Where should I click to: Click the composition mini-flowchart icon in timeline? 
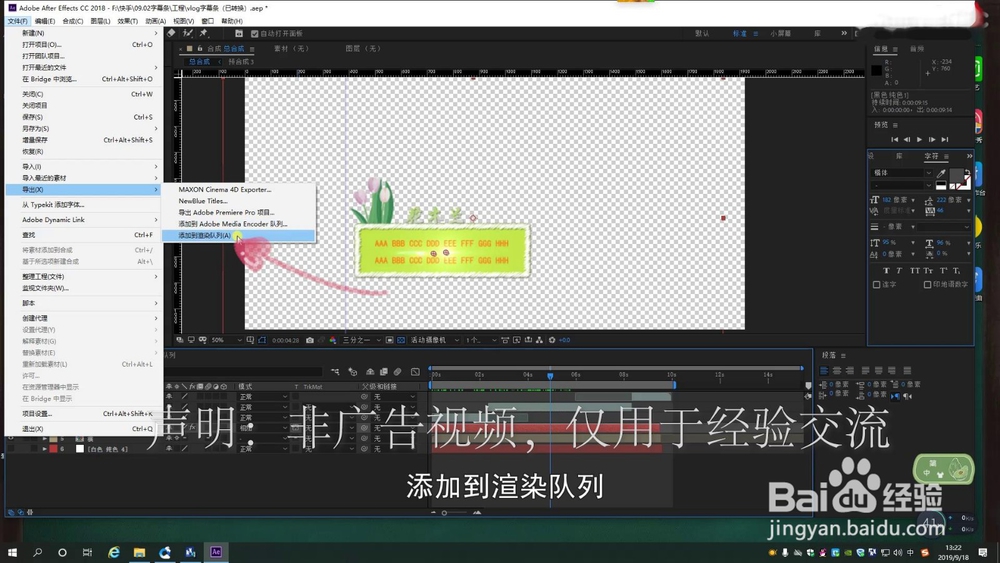[335, 372]
